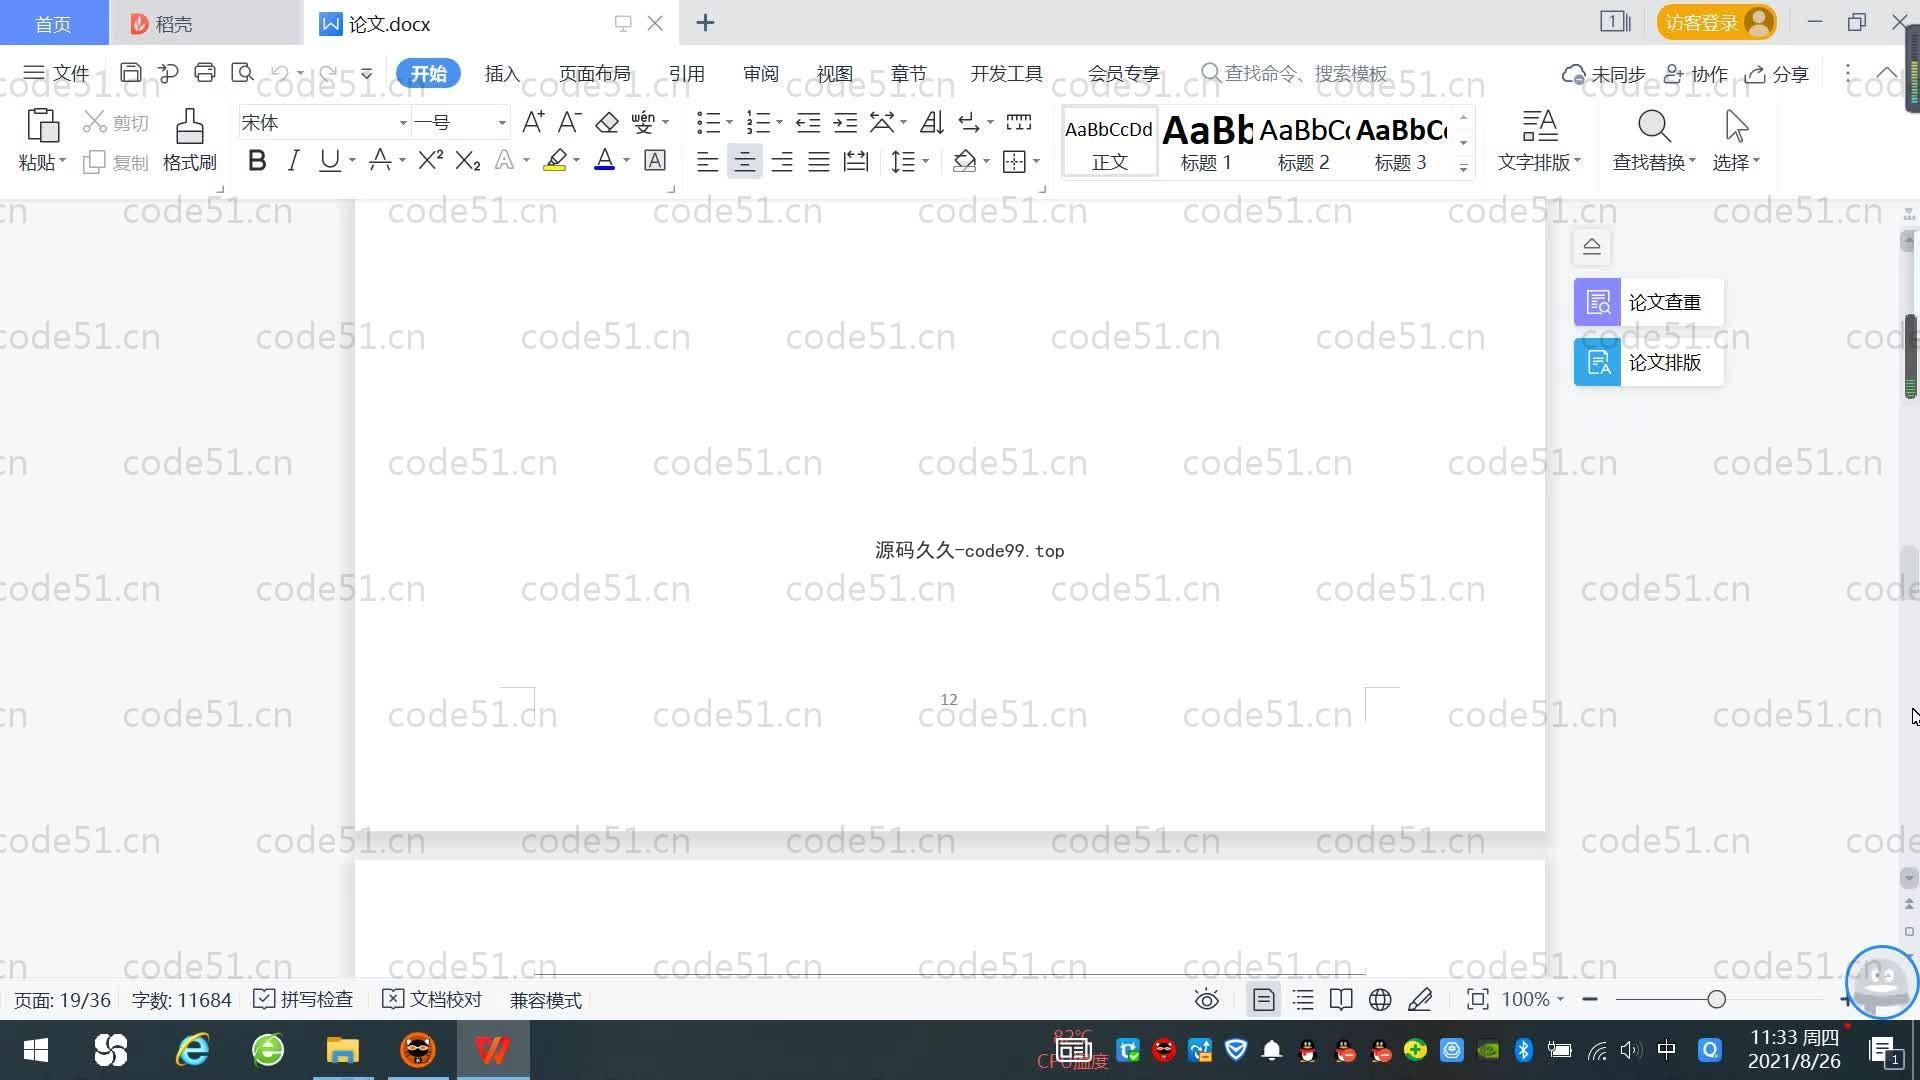Toggle center alignment
Image resolution: width=1920 pixels, height=1080 pixels.
744,161
